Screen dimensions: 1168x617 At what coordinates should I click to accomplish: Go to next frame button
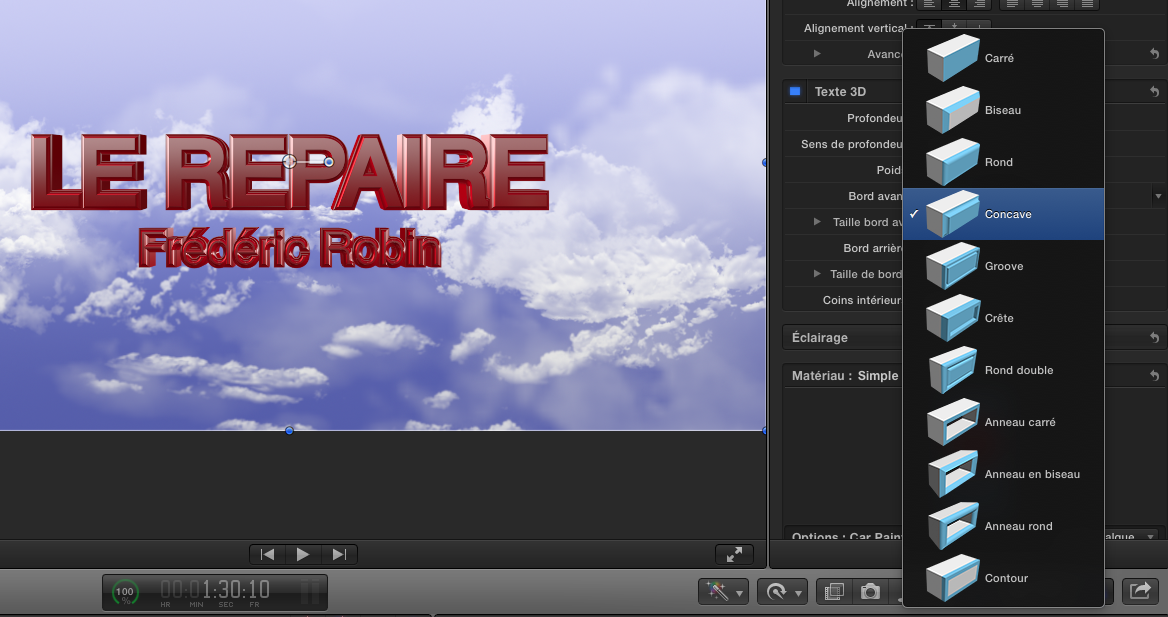click(339, 554)
